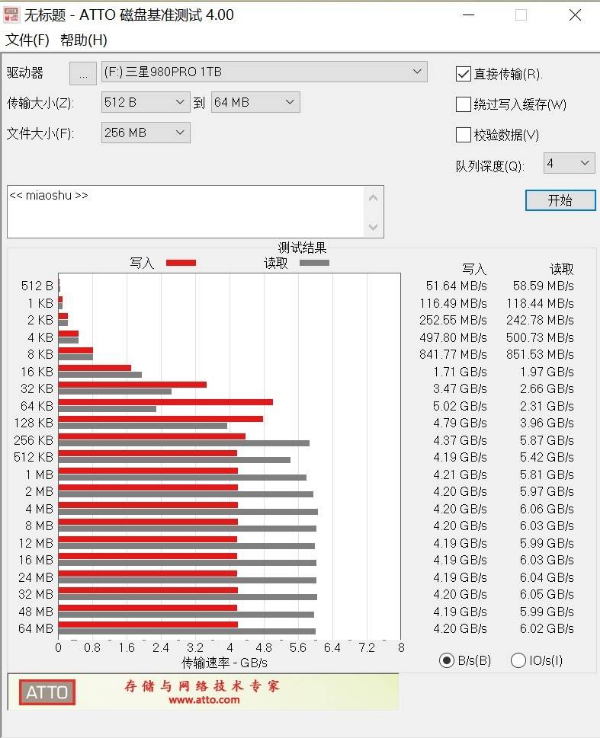Click the 51.64 MB/s write value
600x738 pixels.
(456, 286)
